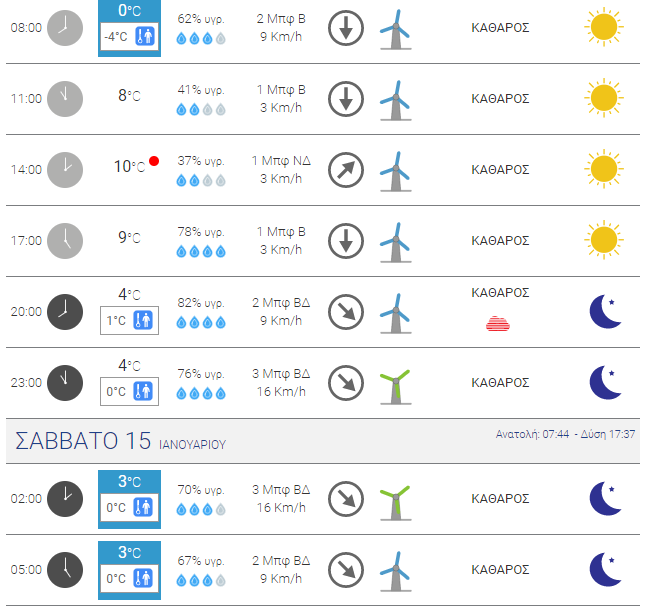Click the southwest wind arrow at 14:00
Screen dimensions: 653x610
pyautogui.click(x=346, y=170)
